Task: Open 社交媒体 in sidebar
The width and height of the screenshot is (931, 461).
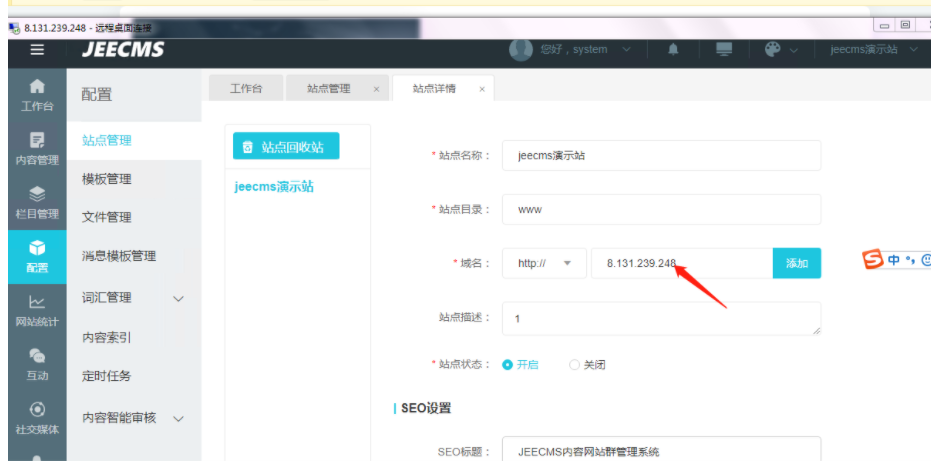Action: [37, 418]
